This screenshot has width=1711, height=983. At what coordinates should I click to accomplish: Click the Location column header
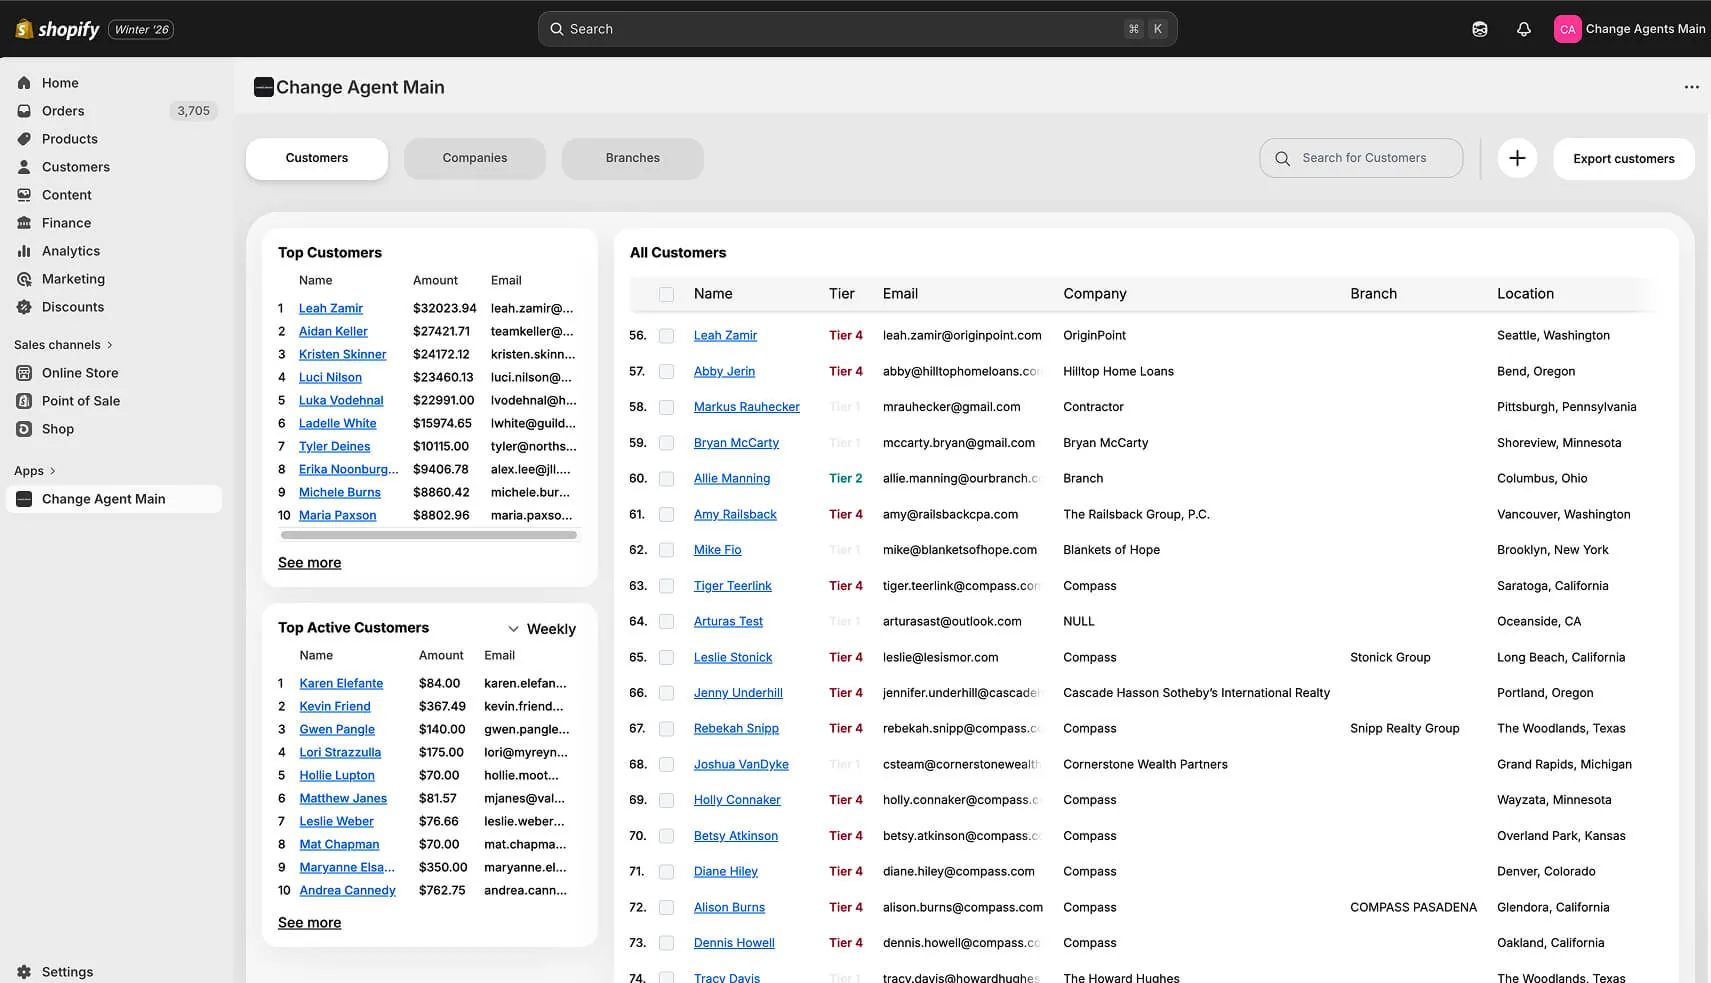click(x=1525, y=294)
